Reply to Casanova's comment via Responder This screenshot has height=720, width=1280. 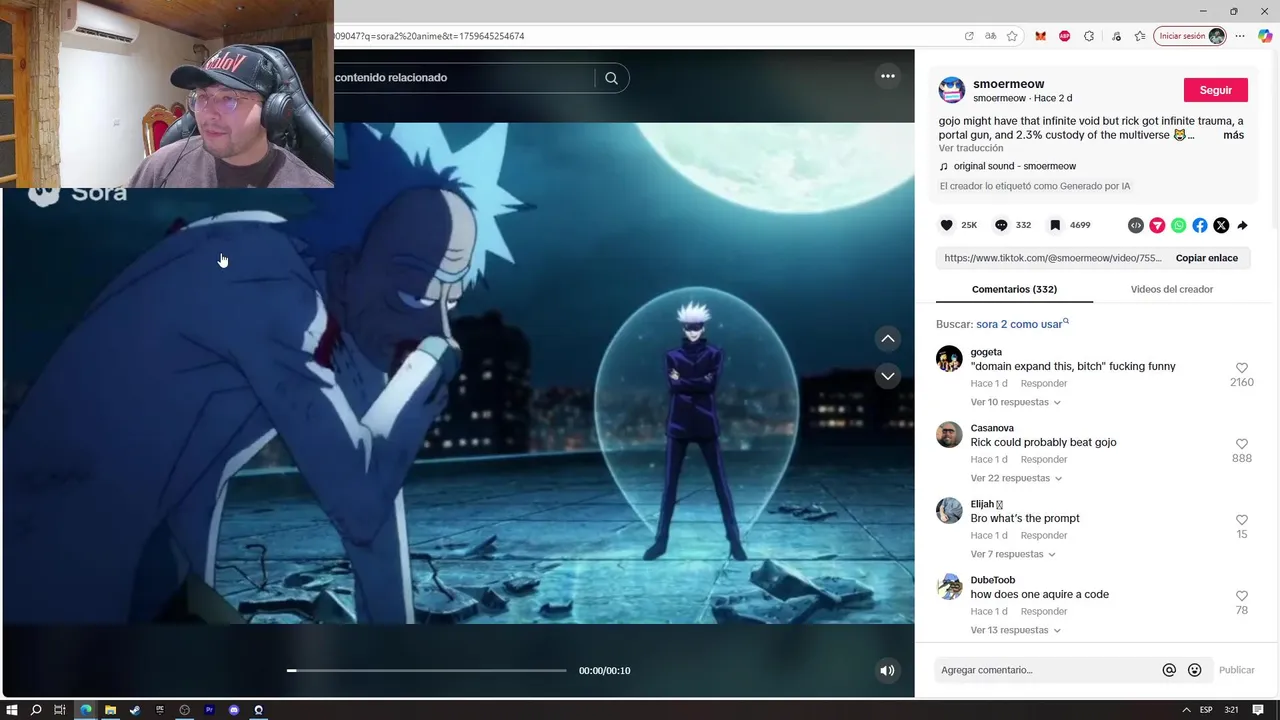1044,459
